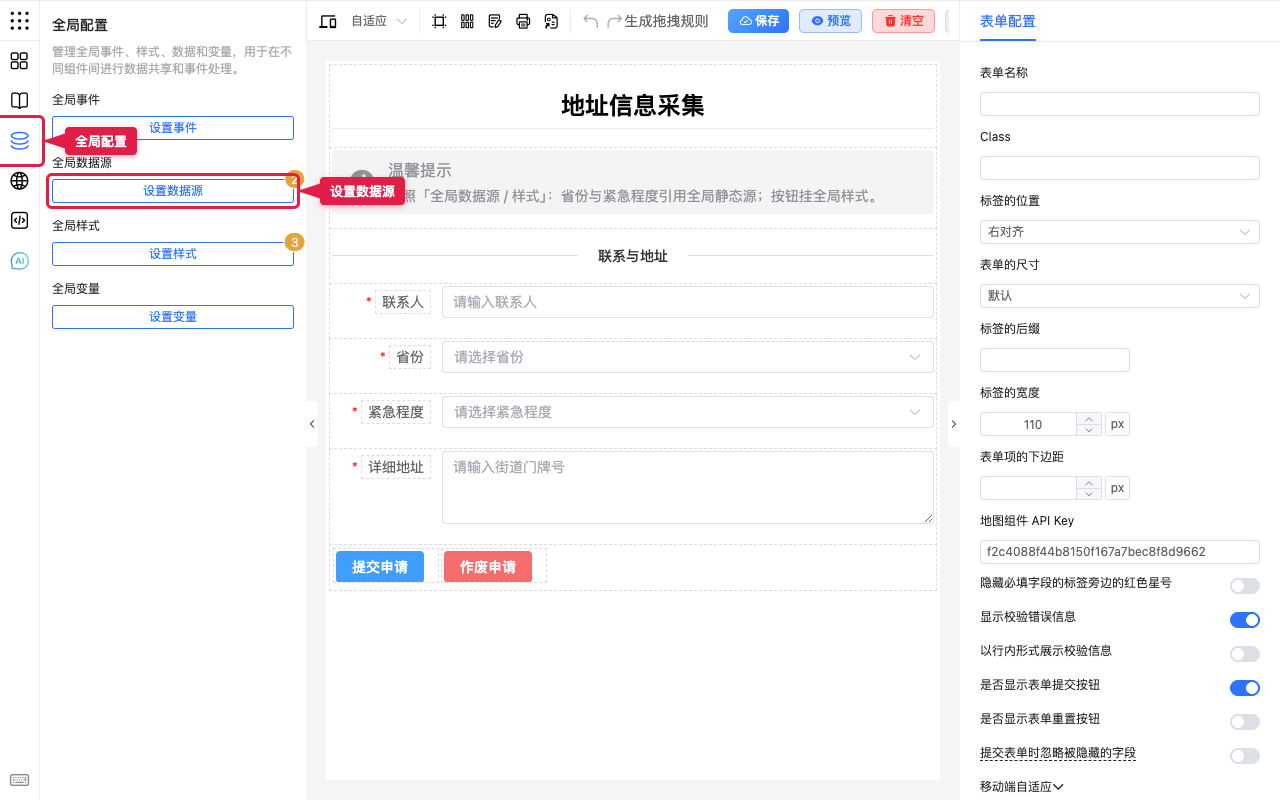Click the 标签的宽度 value field 110
The height and width of the screenshot is (800, 1280).
1028,424
